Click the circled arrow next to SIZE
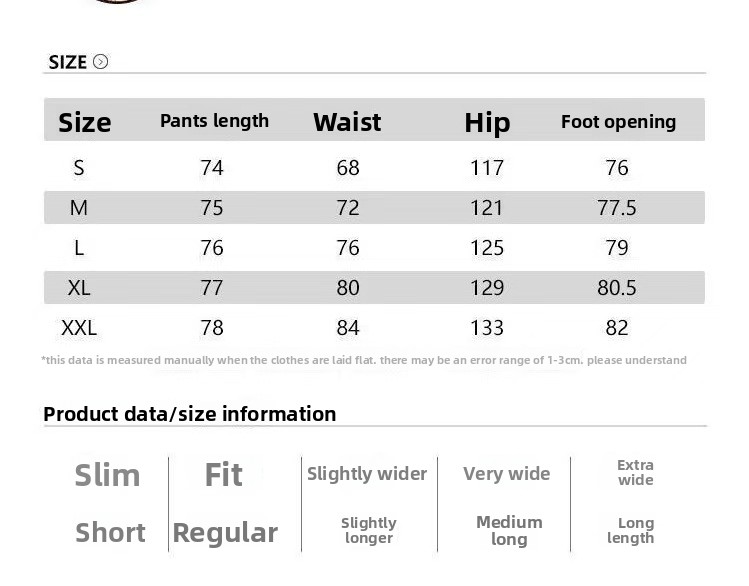 pyautogui.click(x=100, y=62)
